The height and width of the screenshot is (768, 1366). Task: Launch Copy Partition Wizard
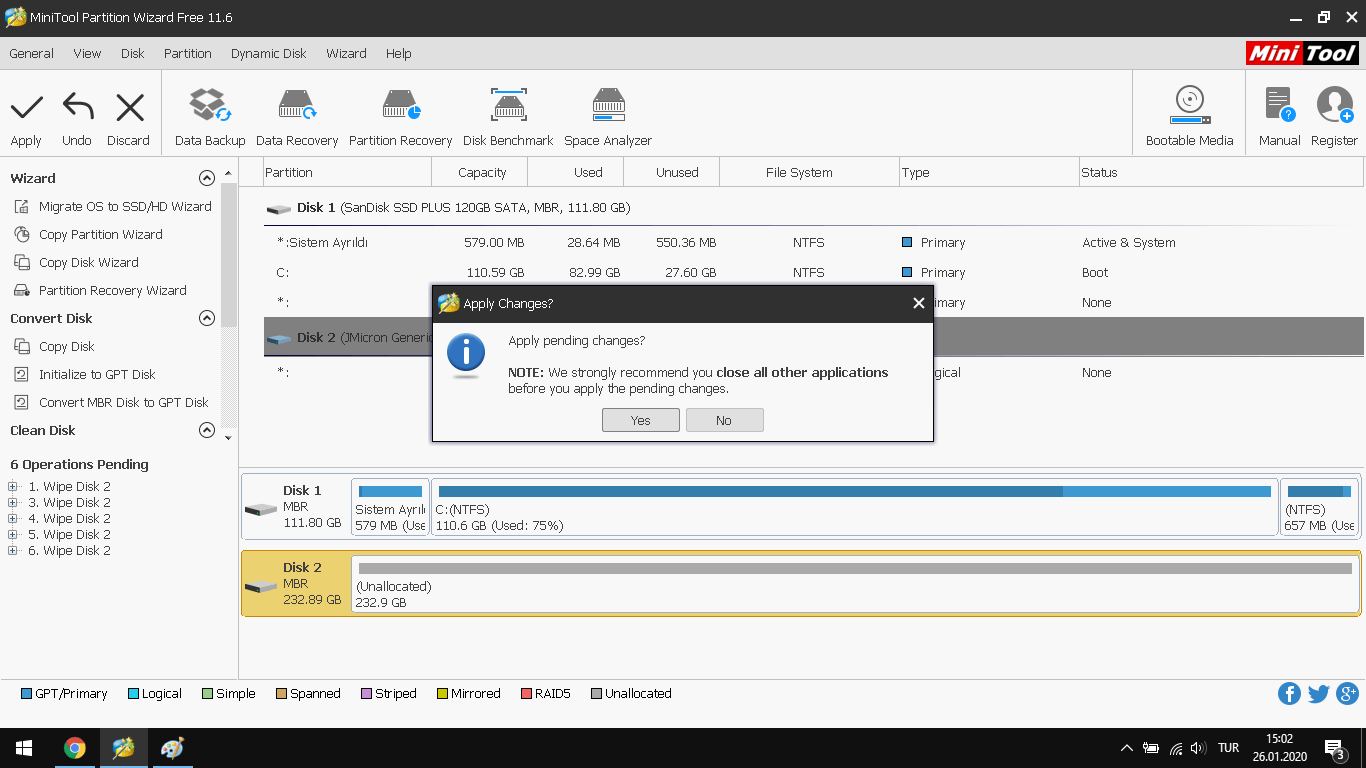100,234
